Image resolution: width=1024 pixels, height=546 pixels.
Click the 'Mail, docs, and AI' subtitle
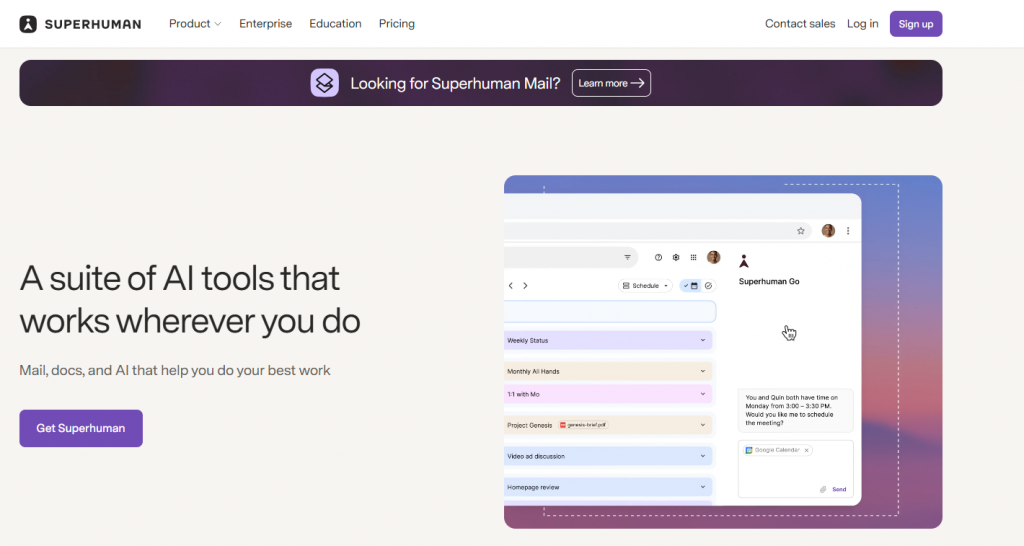[x=175, y=370]
